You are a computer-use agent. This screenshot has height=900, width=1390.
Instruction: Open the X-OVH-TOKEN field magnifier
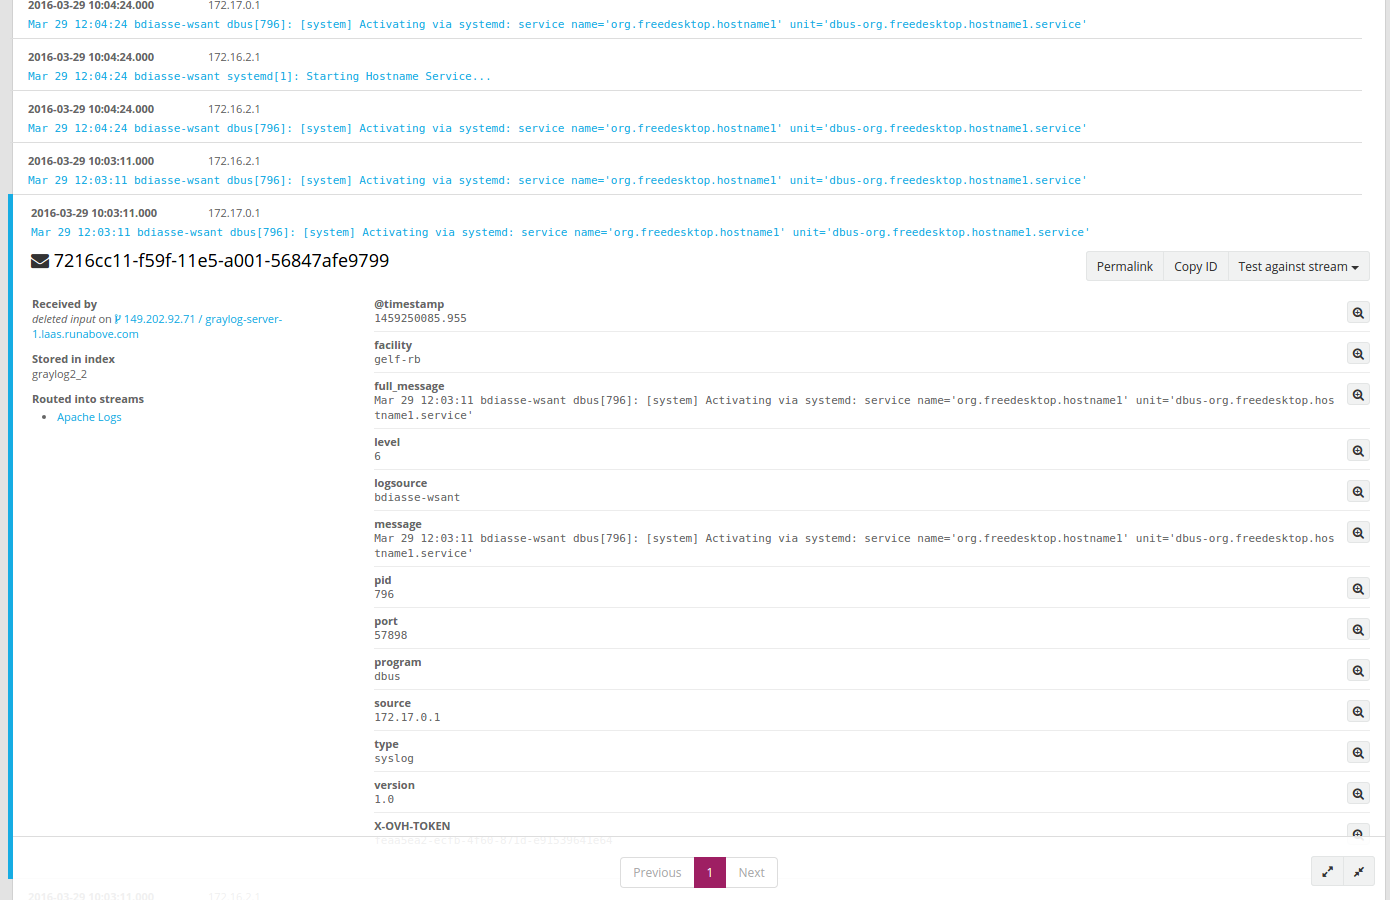[1357, 833]
